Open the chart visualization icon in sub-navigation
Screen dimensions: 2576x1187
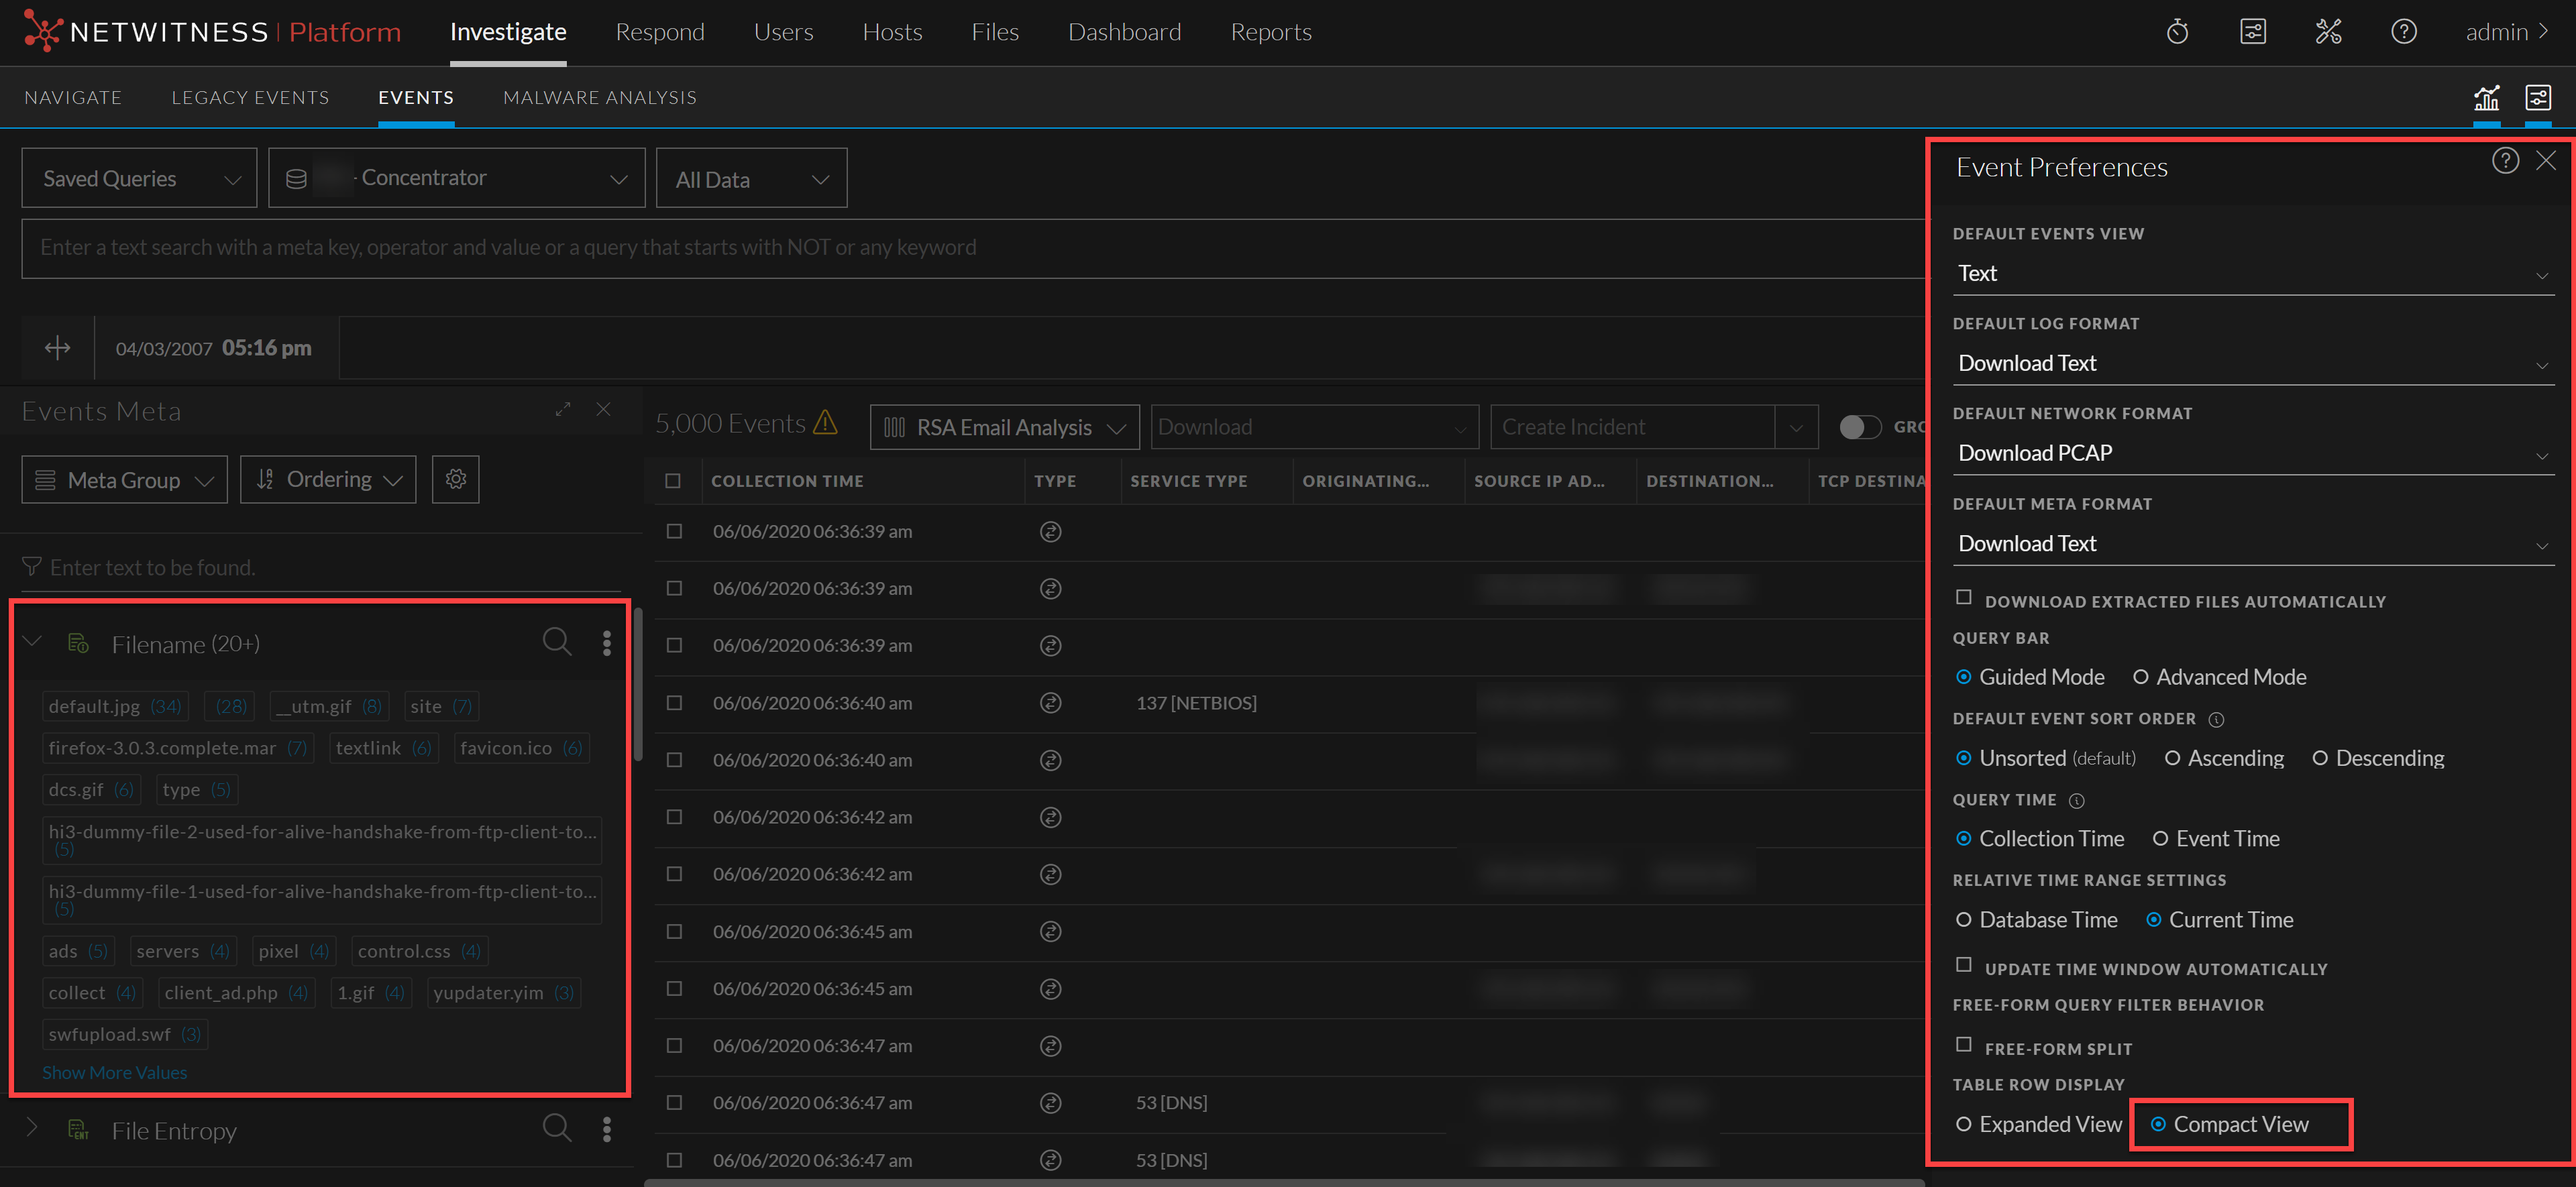tap(2486, 98)
